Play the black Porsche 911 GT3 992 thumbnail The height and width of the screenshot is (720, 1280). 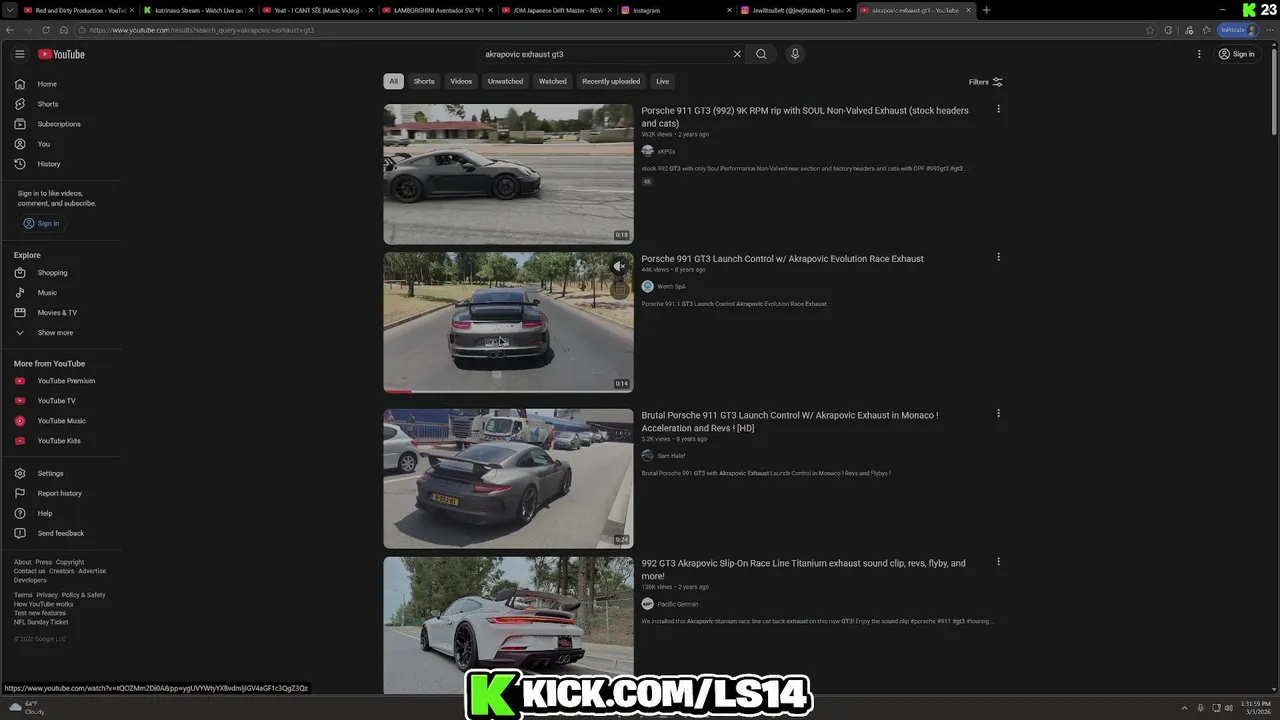(508, 174)
